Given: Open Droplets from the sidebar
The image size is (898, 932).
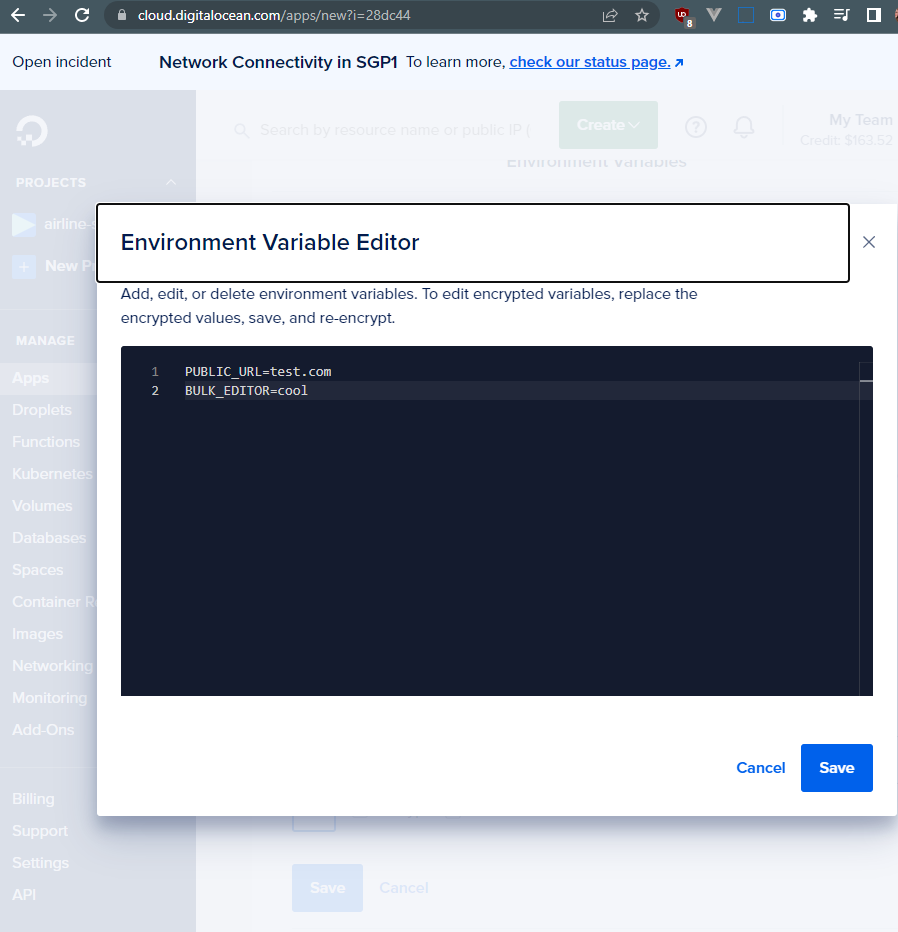Looking at the screenshot, I should pyautogui.click(x=42, y=409).
